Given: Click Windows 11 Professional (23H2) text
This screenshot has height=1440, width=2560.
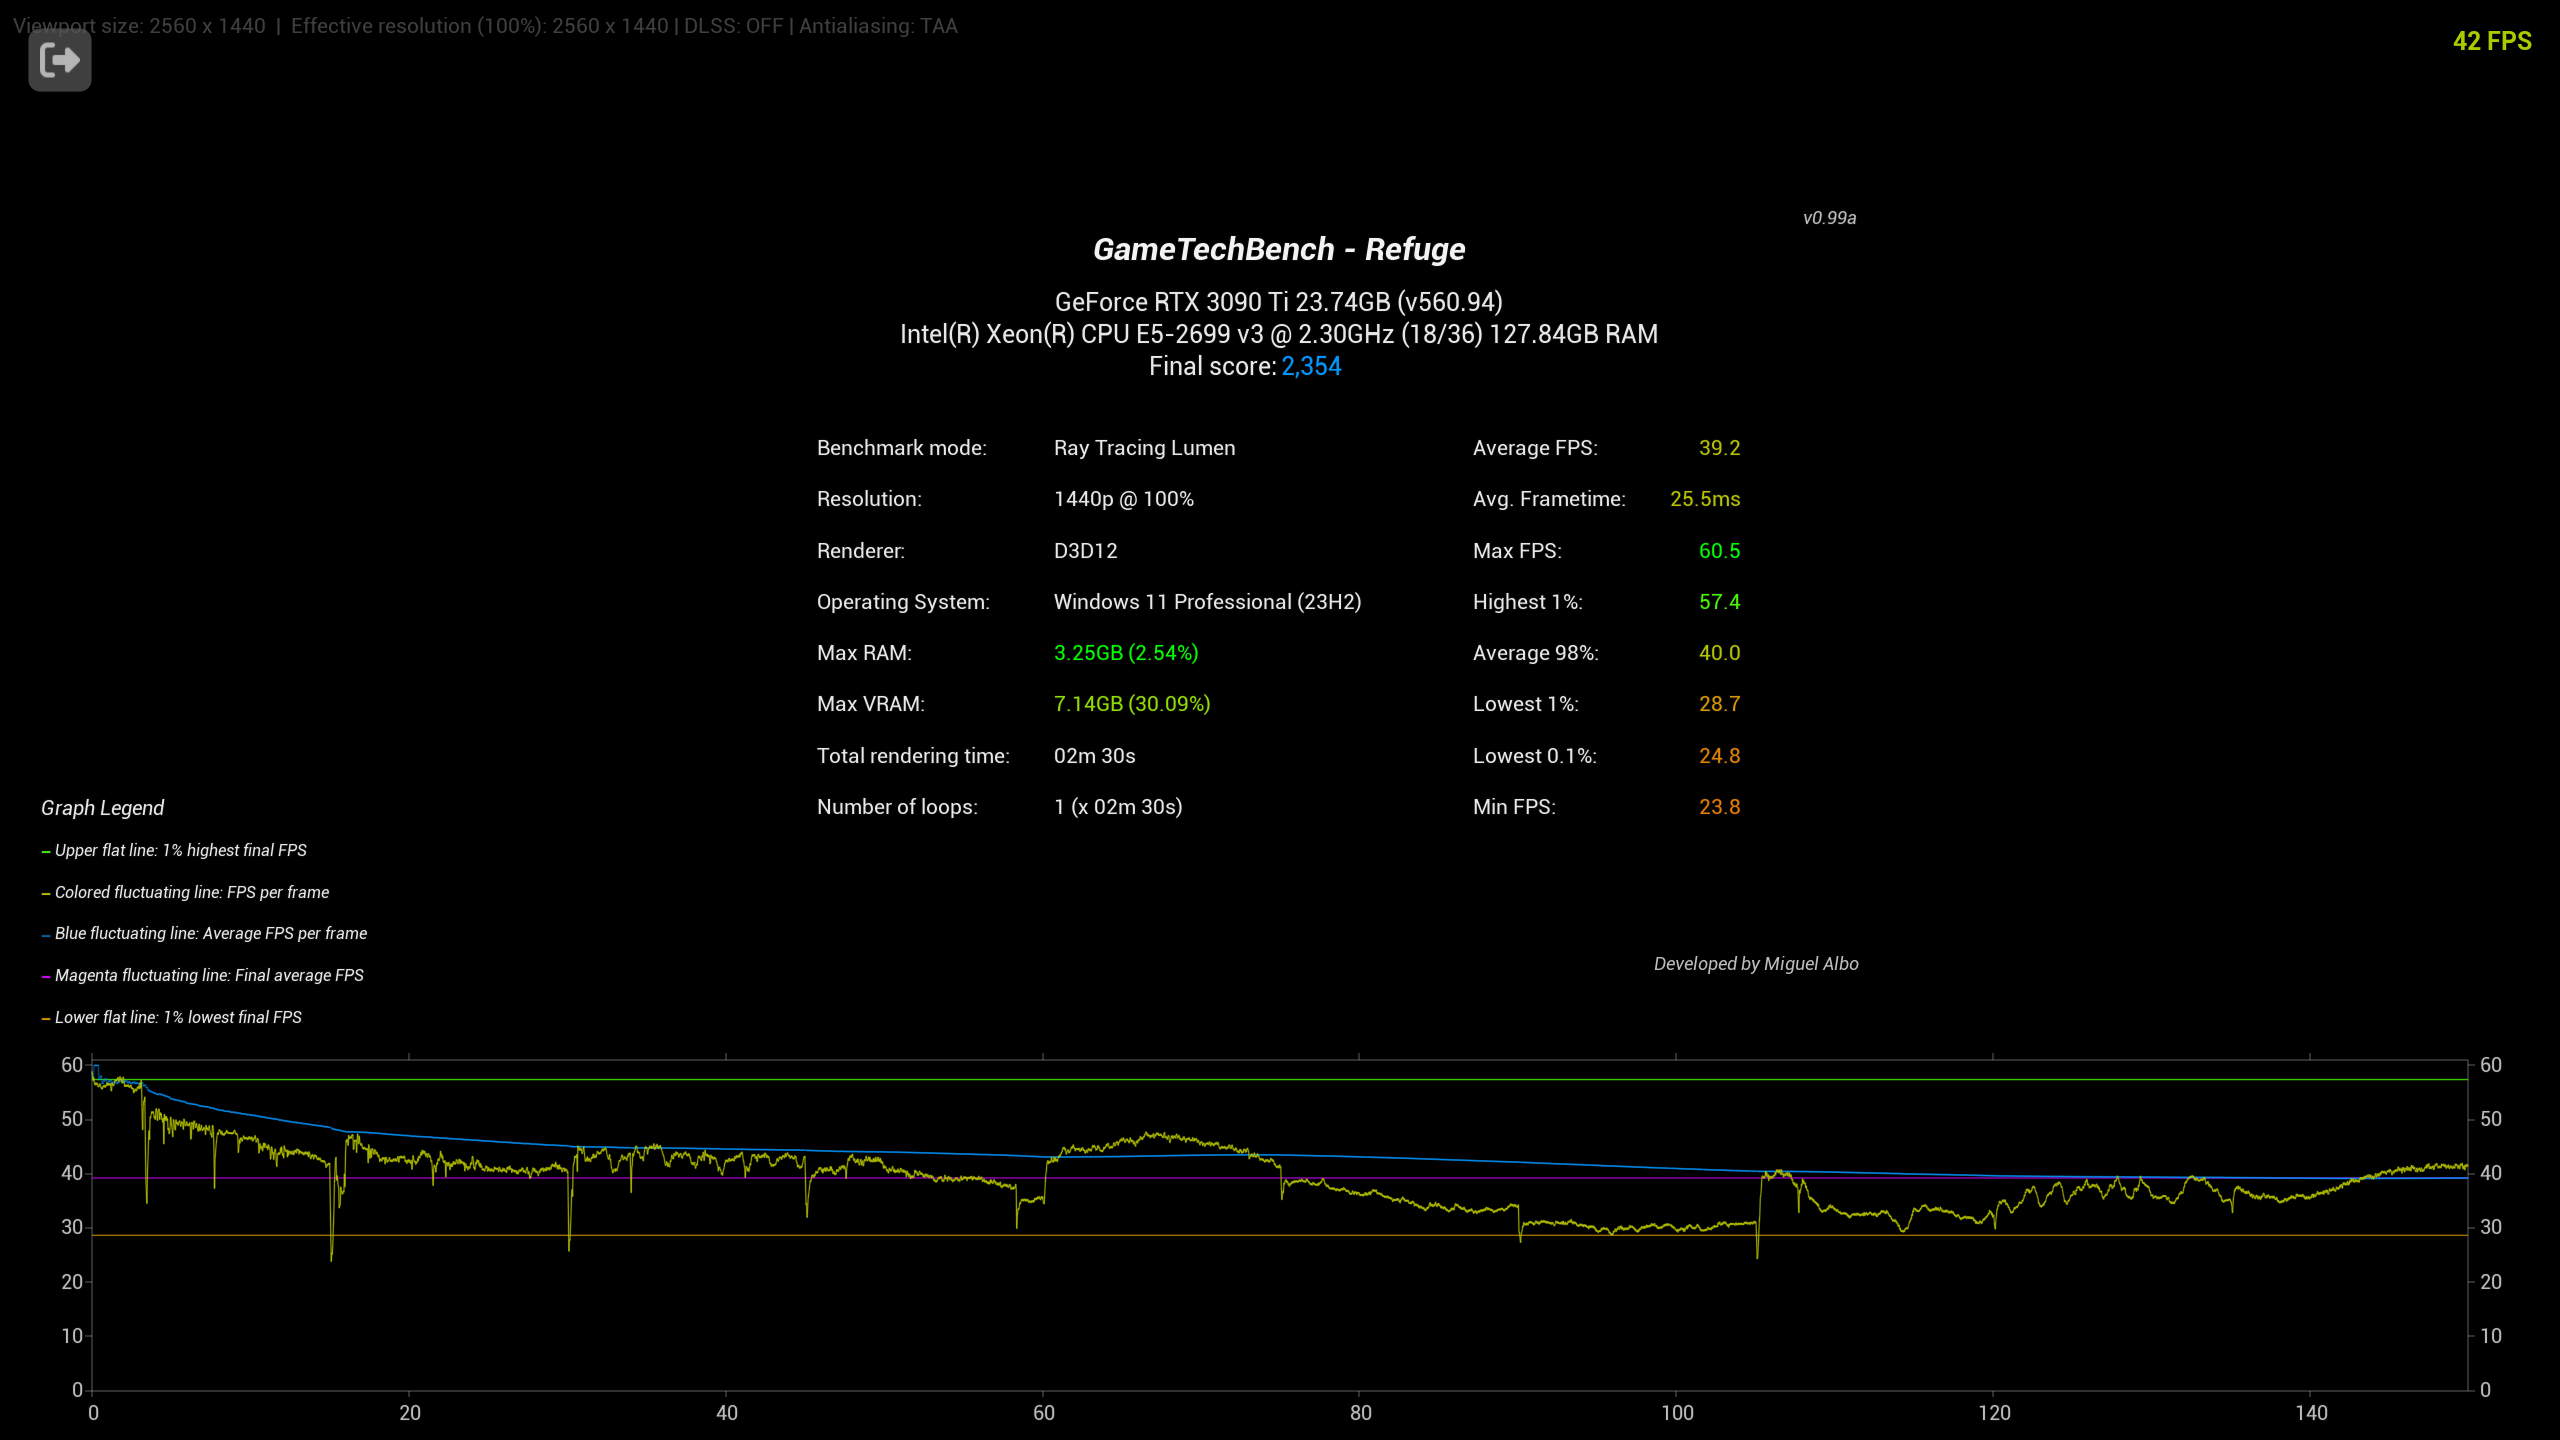Looking at the screenshot, I should click(x=1207, y=602).
